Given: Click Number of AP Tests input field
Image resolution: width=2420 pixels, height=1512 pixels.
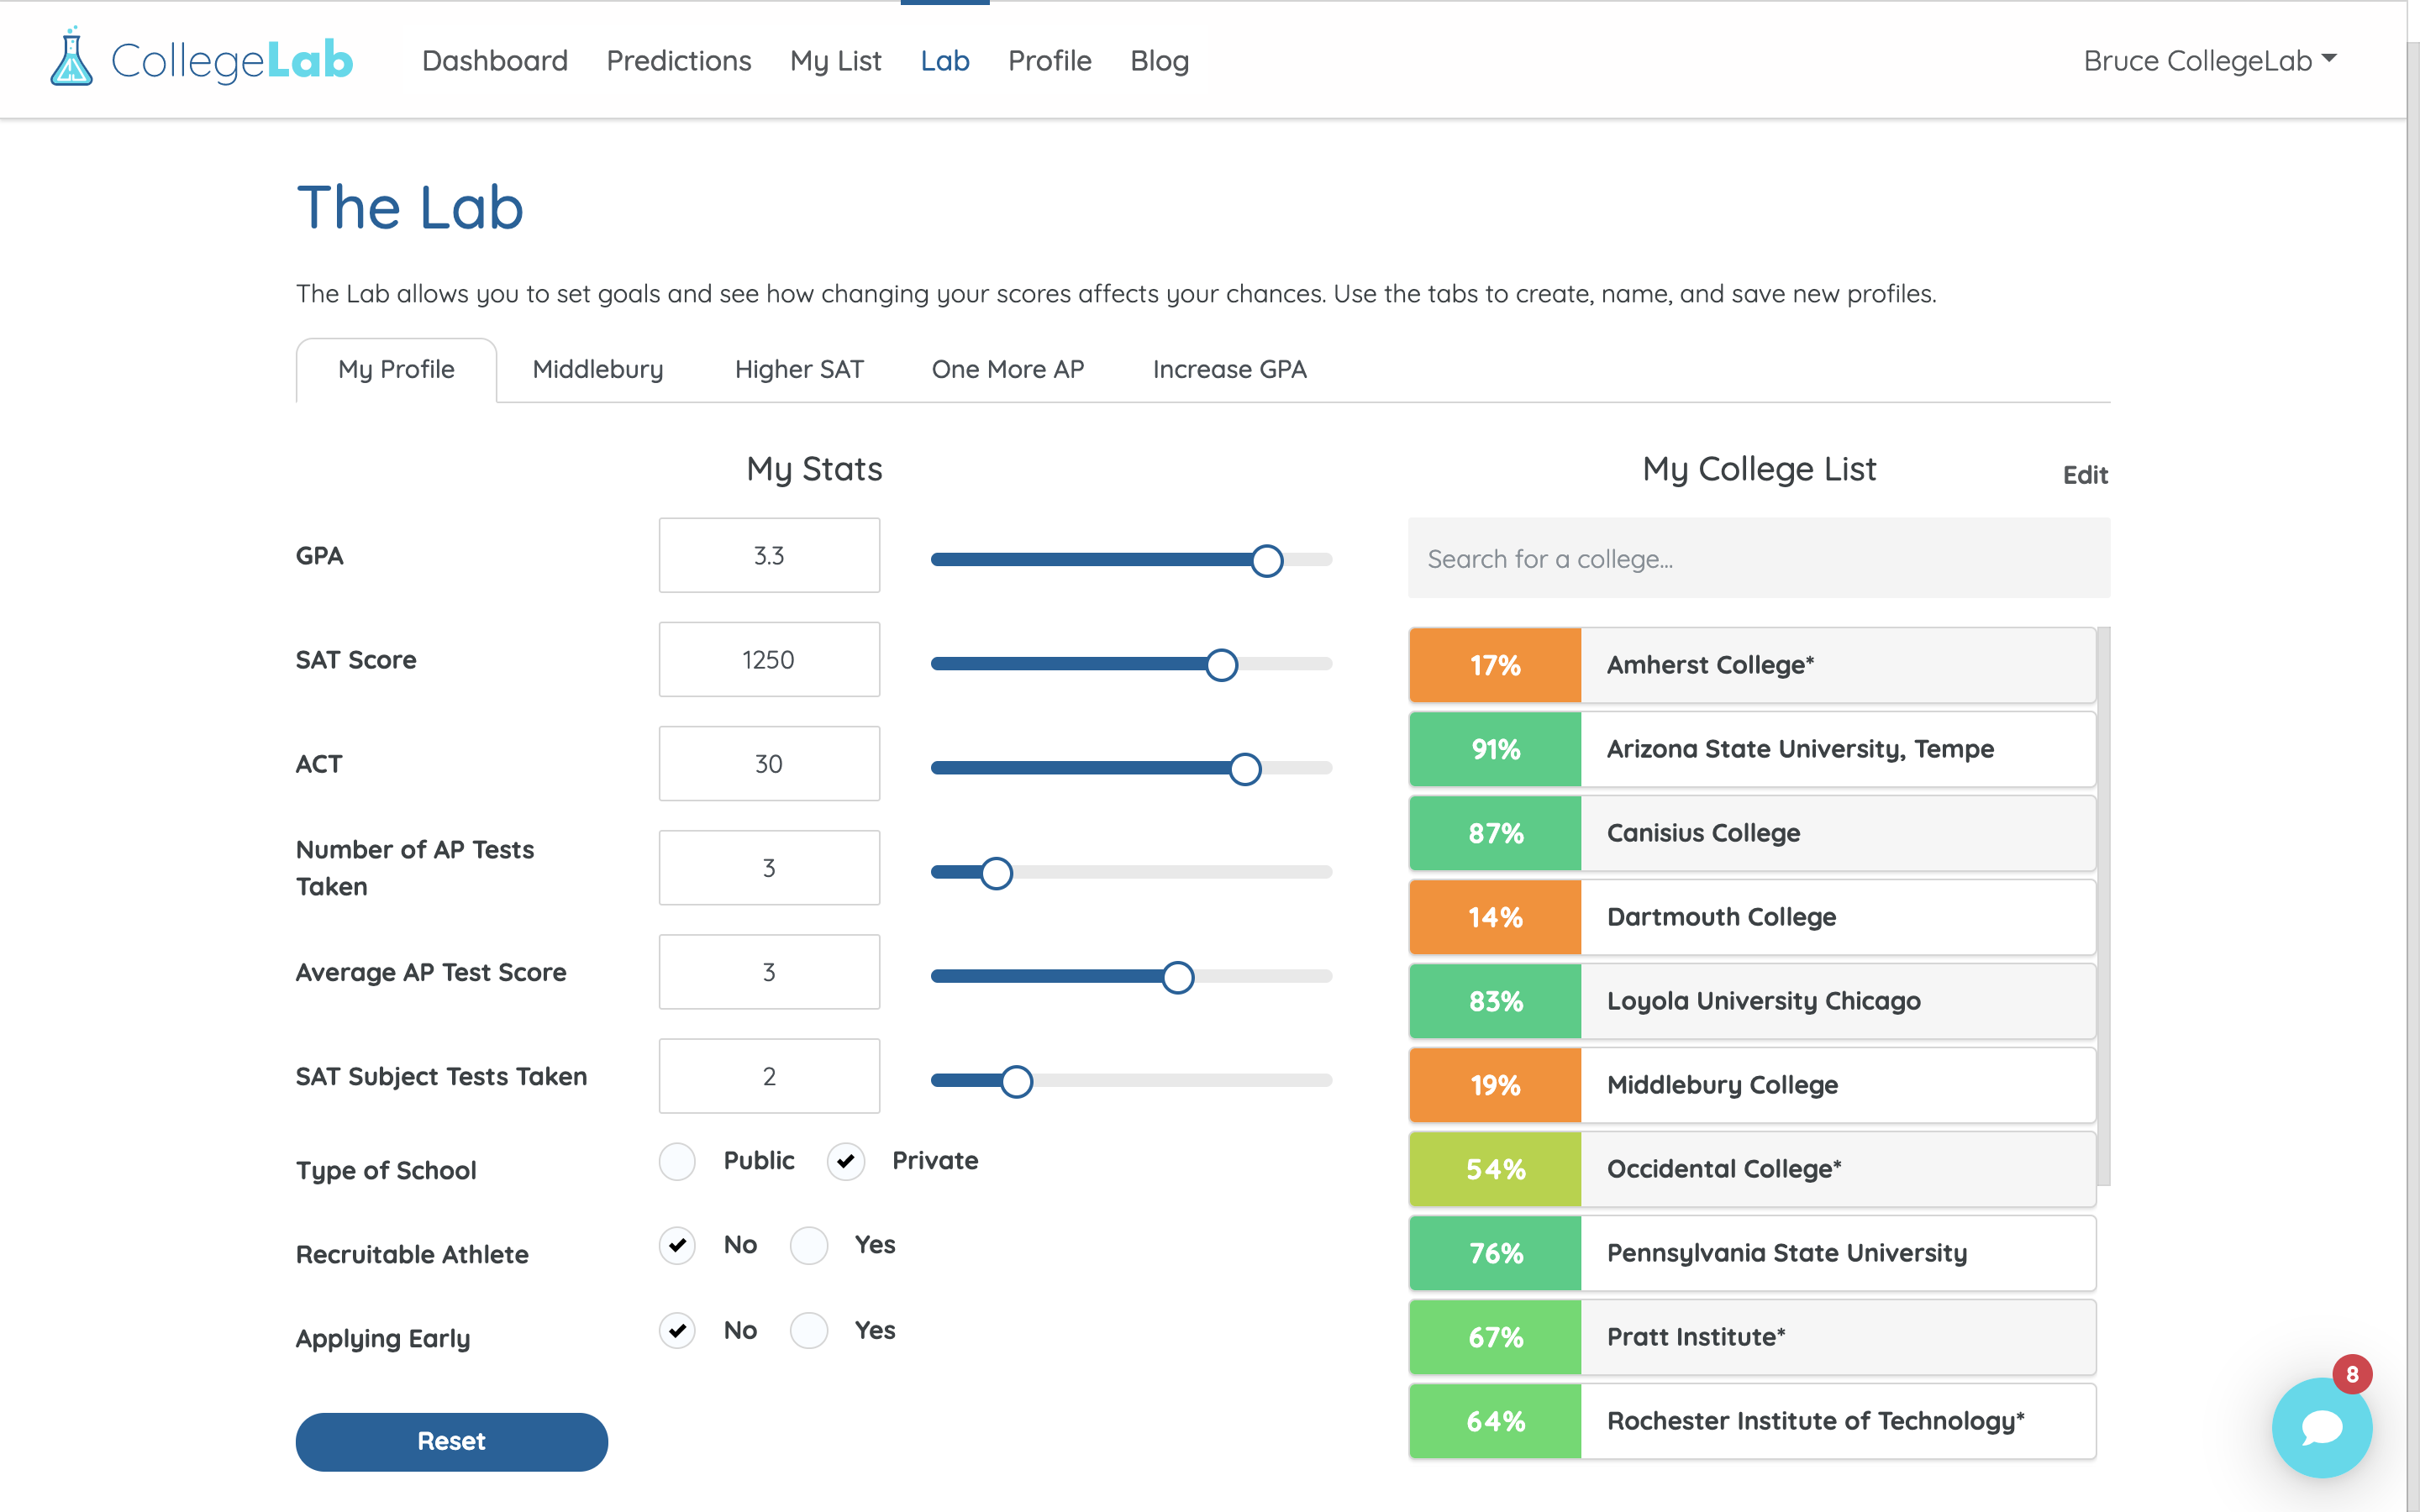Looking at the screenshot, I should [769, 868].
